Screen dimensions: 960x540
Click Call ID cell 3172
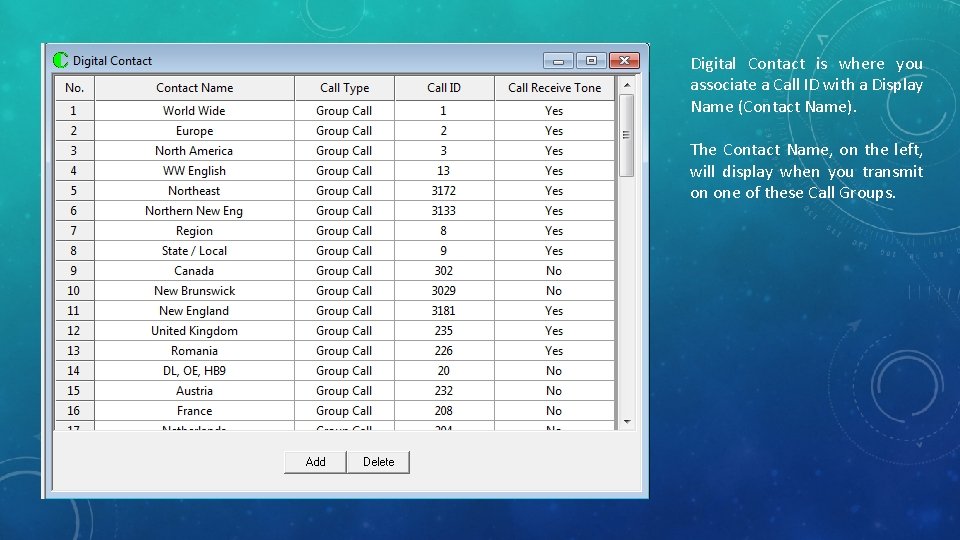[444, 191]
